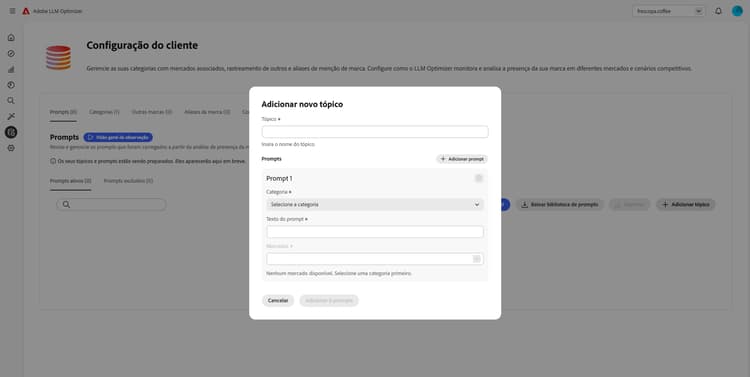Viewport: 750px width, 377px height.
Task: Open the user profile avatar
Action: click(x=737, y=11)
